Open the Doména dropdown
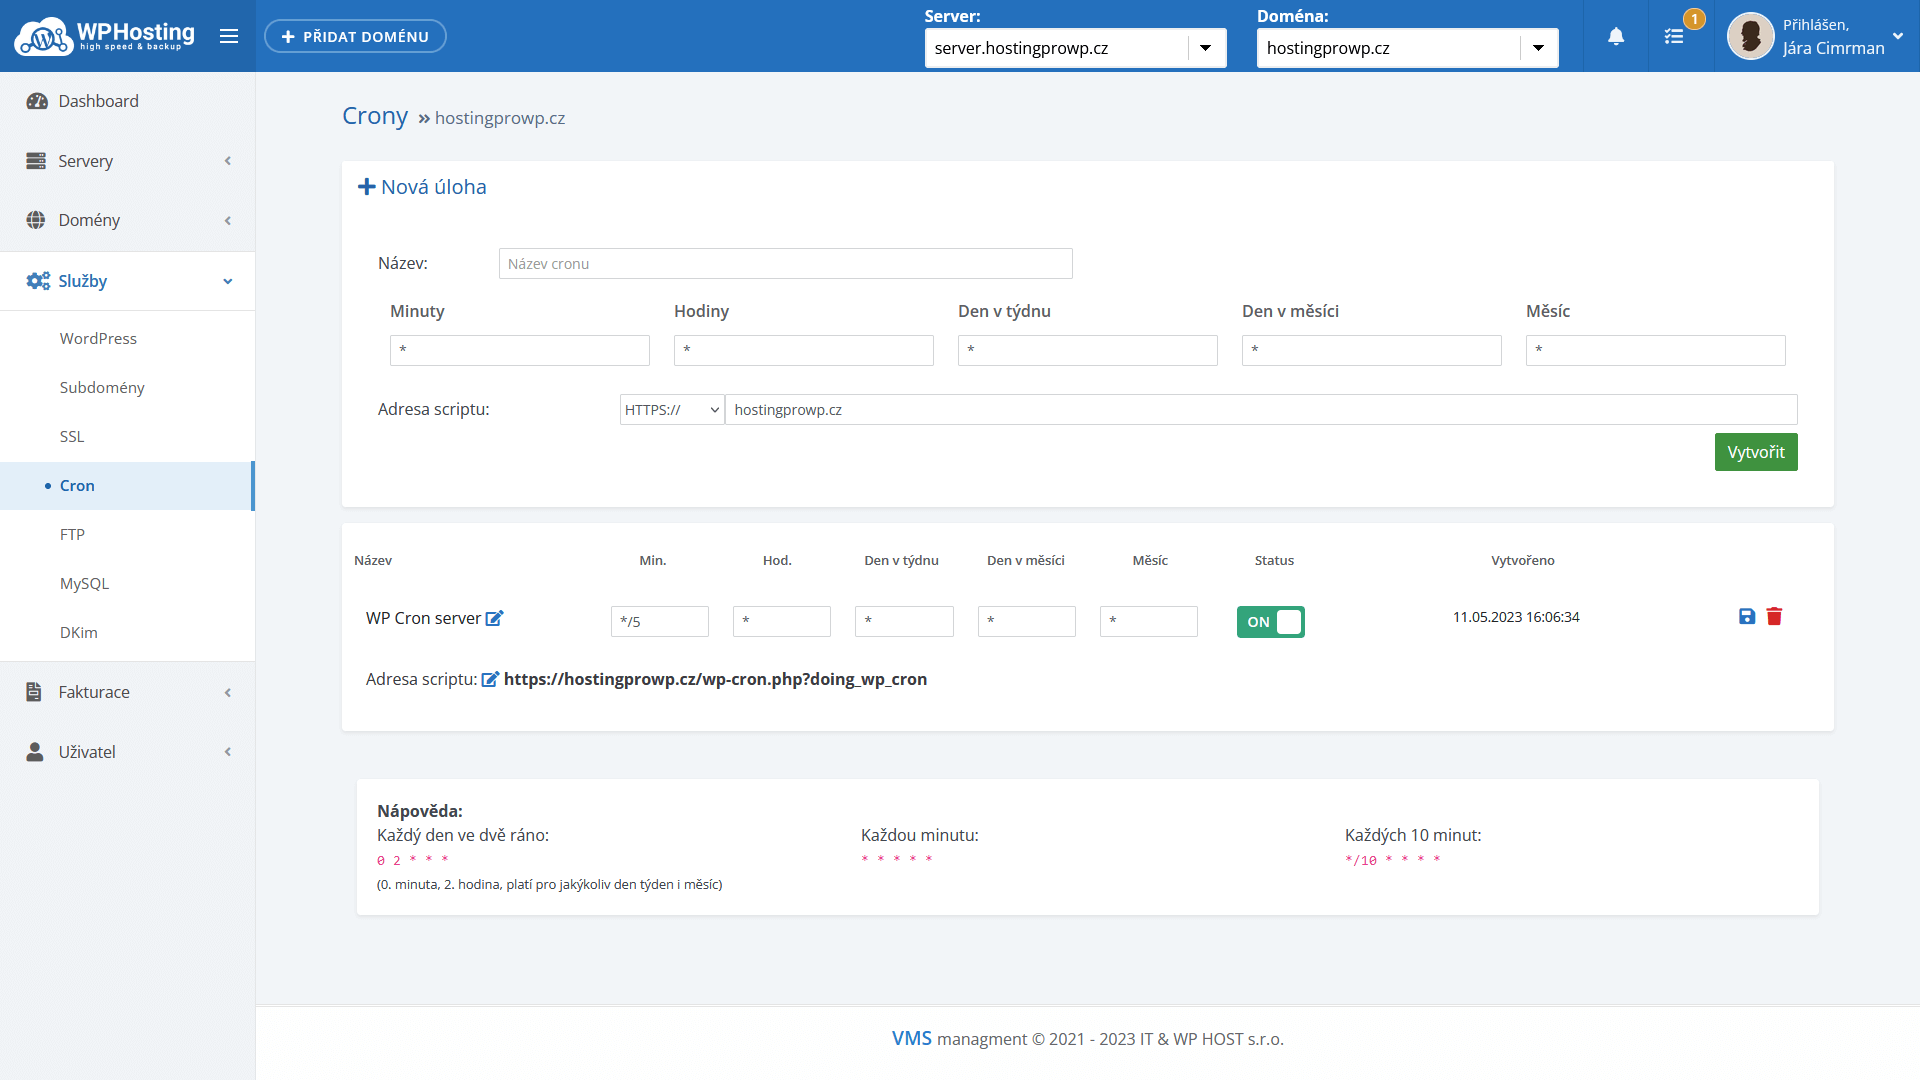Image resolution: width=1920 pixels, height=1080 pixels. pyautogui.click(x=1407, y=48)
